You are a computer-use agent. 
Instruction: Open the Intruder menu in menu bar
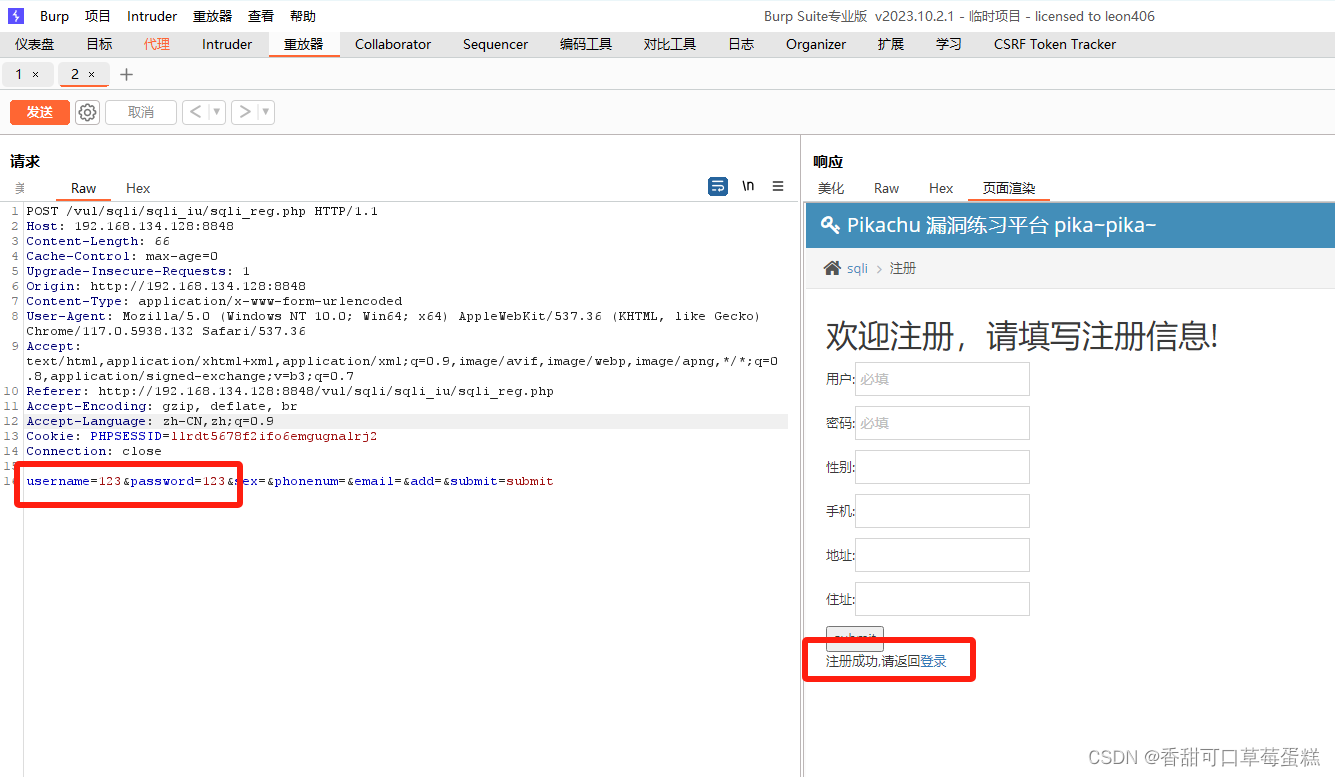[152, 16]
